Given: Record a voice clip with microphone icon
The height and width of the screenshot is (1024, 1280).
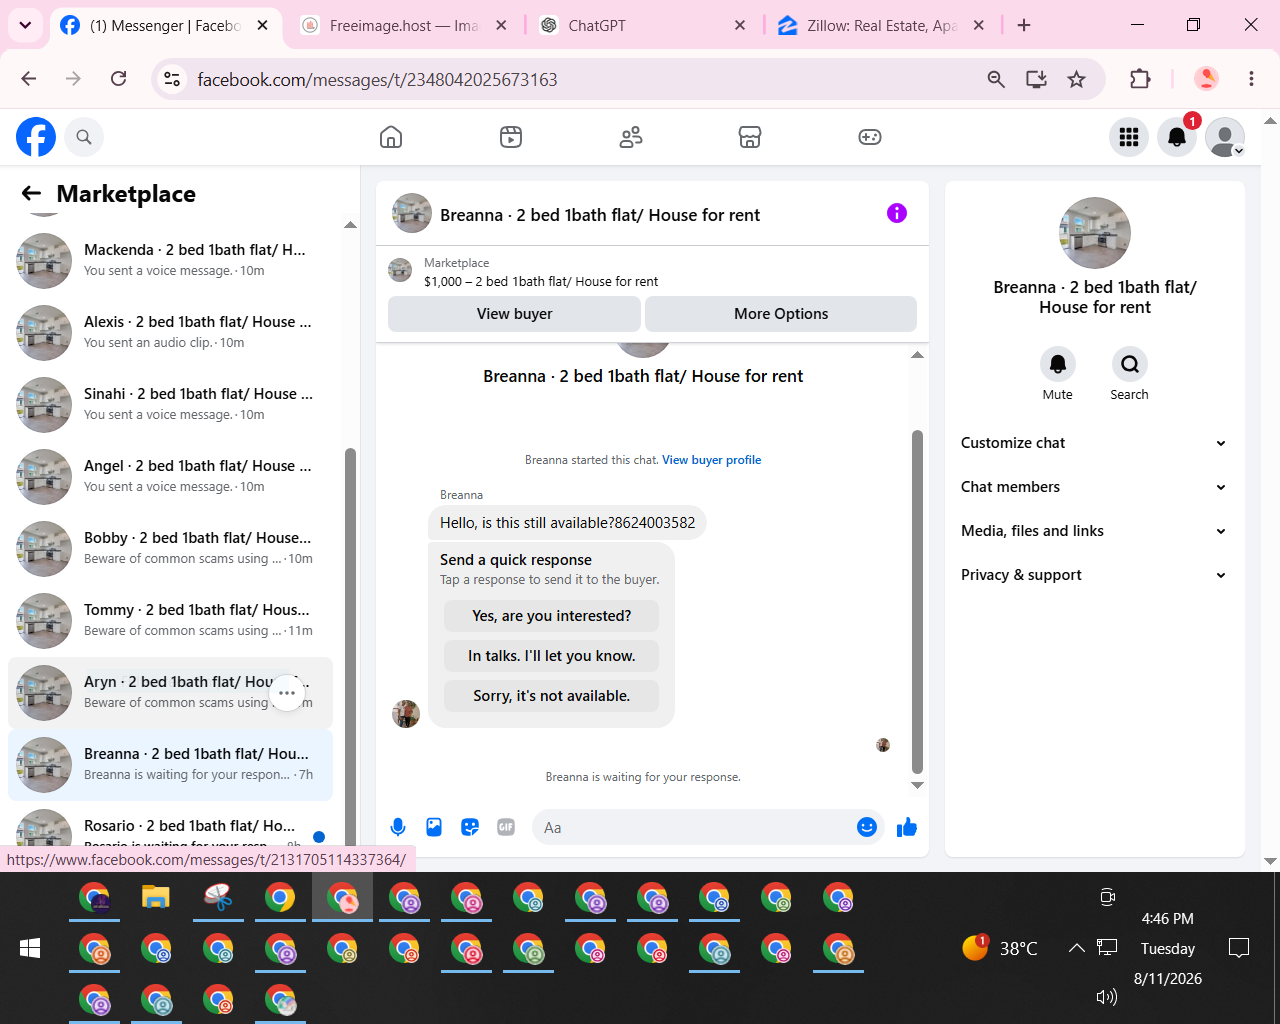Looking at the screenshot, I should [x=398, y=827].
